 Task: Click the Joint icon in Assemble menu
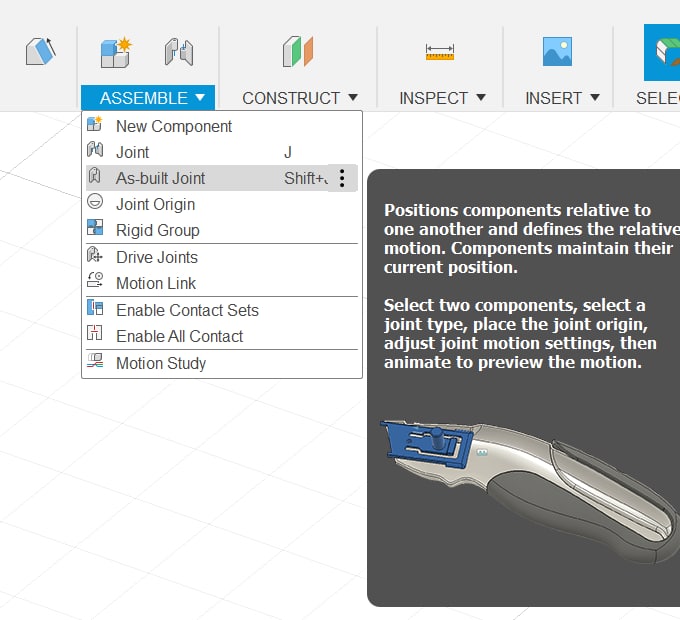[95, 150]
